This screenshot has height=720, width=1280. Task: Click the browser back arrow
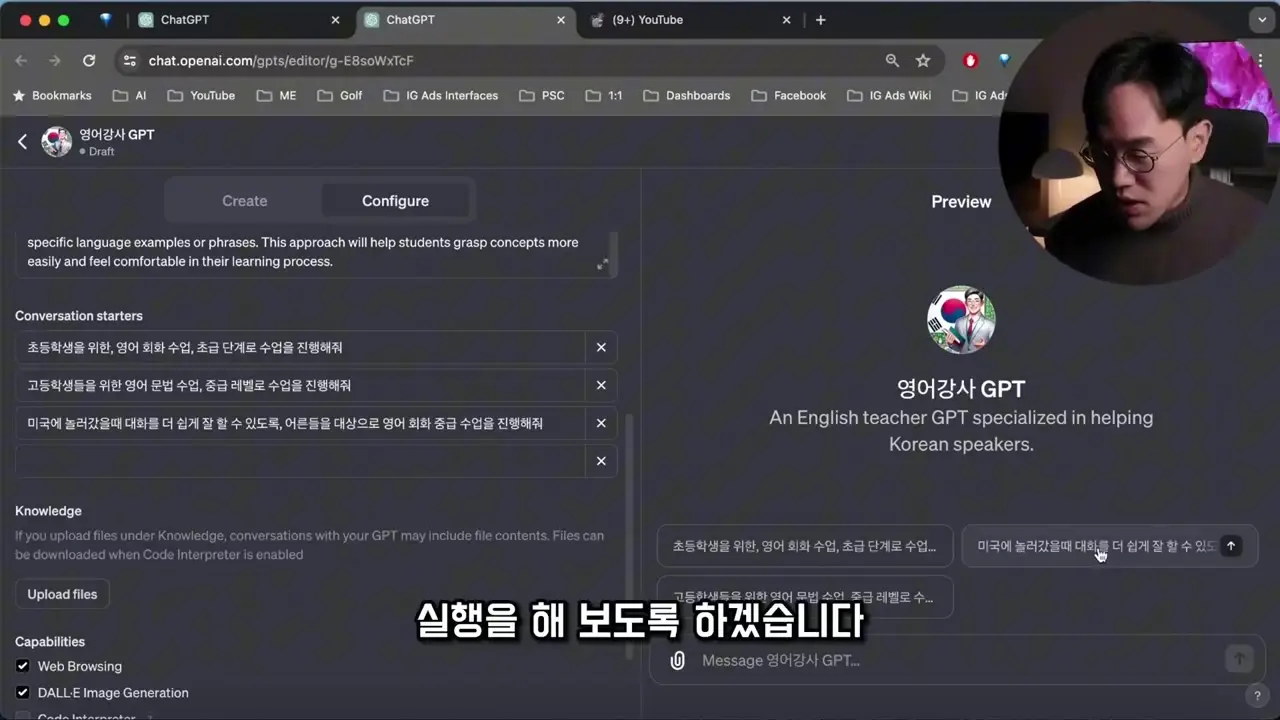pyautogui.click(x=21, y=60)
